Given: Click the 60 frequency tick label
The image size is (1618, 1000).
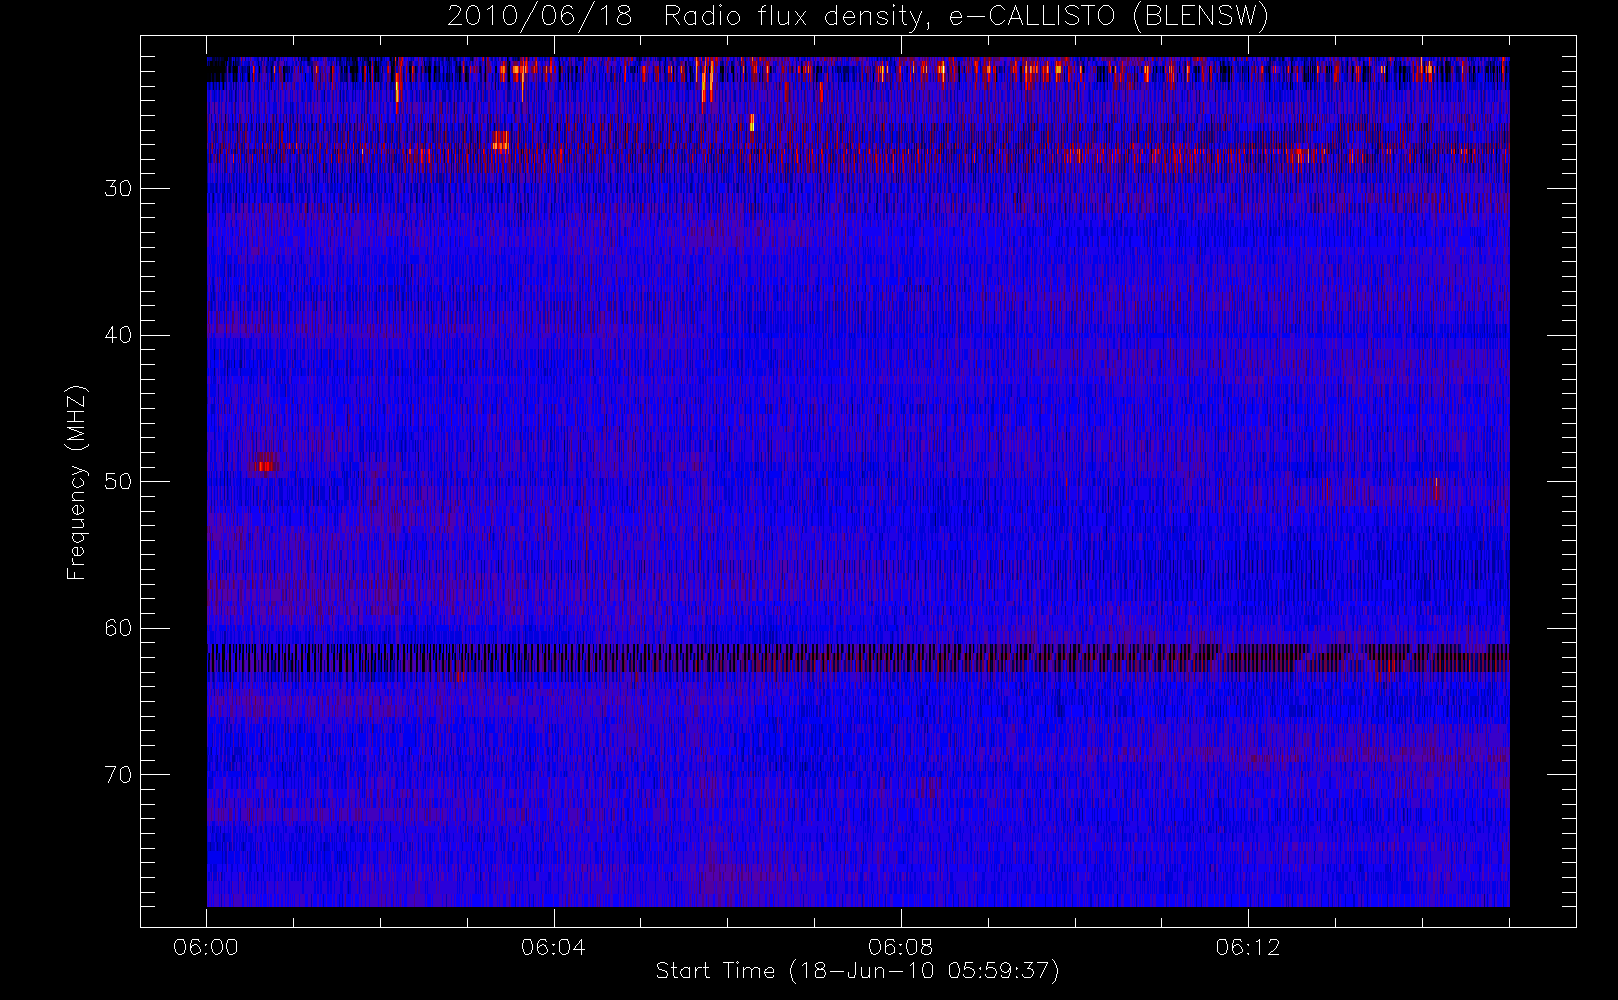Looking at the screenshot, I should [x=118, y=628].
